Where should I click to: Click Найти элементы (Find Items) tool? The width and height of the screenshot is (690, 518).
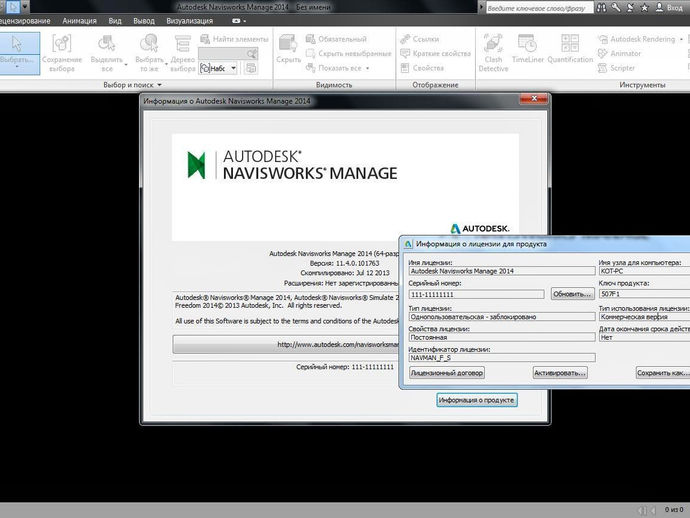point(234,39)
